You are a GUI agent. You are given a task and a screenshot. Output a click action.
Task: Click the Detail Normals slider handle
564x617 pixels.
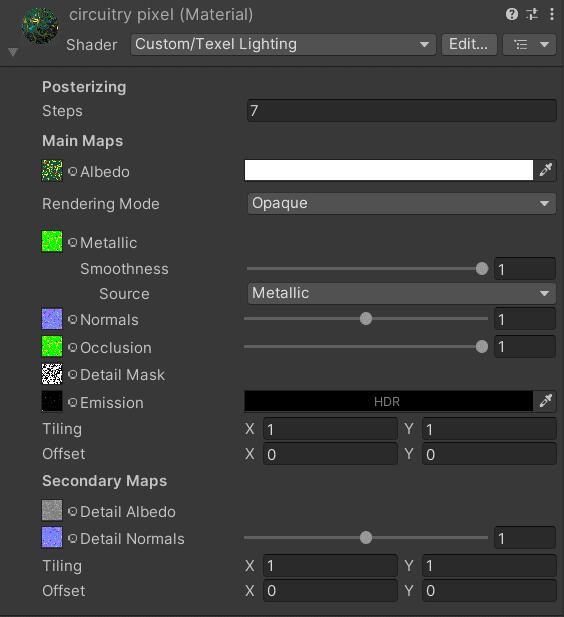pyautogui.click(x=366, y=538)
